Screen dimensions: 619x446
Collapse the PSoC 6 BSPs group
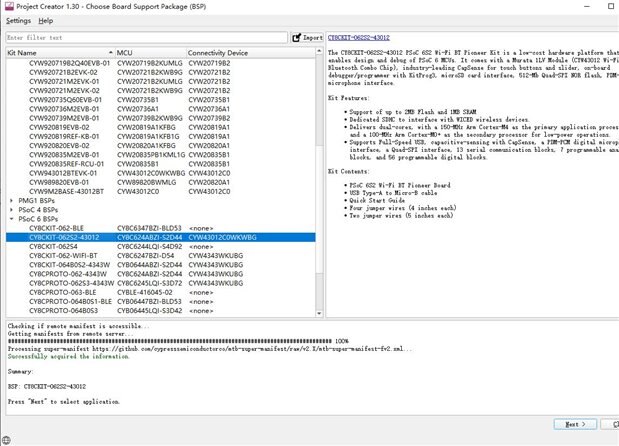pos(11,219)
